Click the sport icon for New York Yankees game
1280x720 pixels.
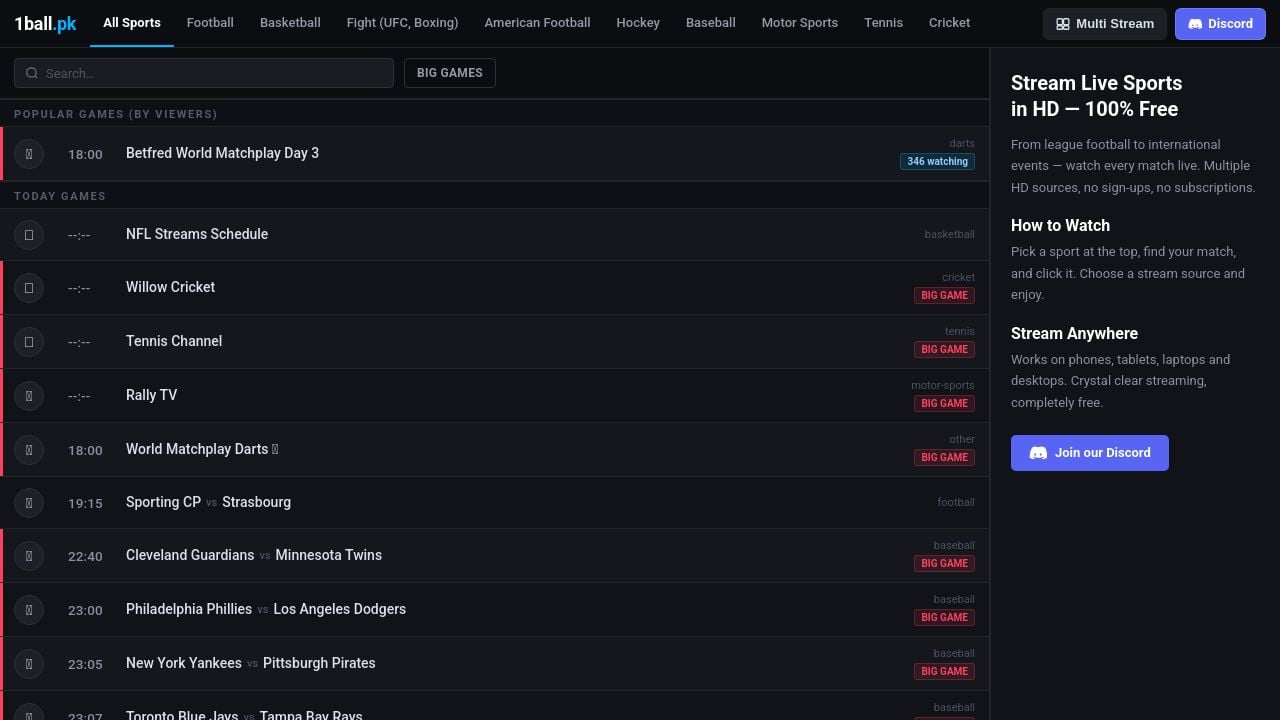coord(29,664)
